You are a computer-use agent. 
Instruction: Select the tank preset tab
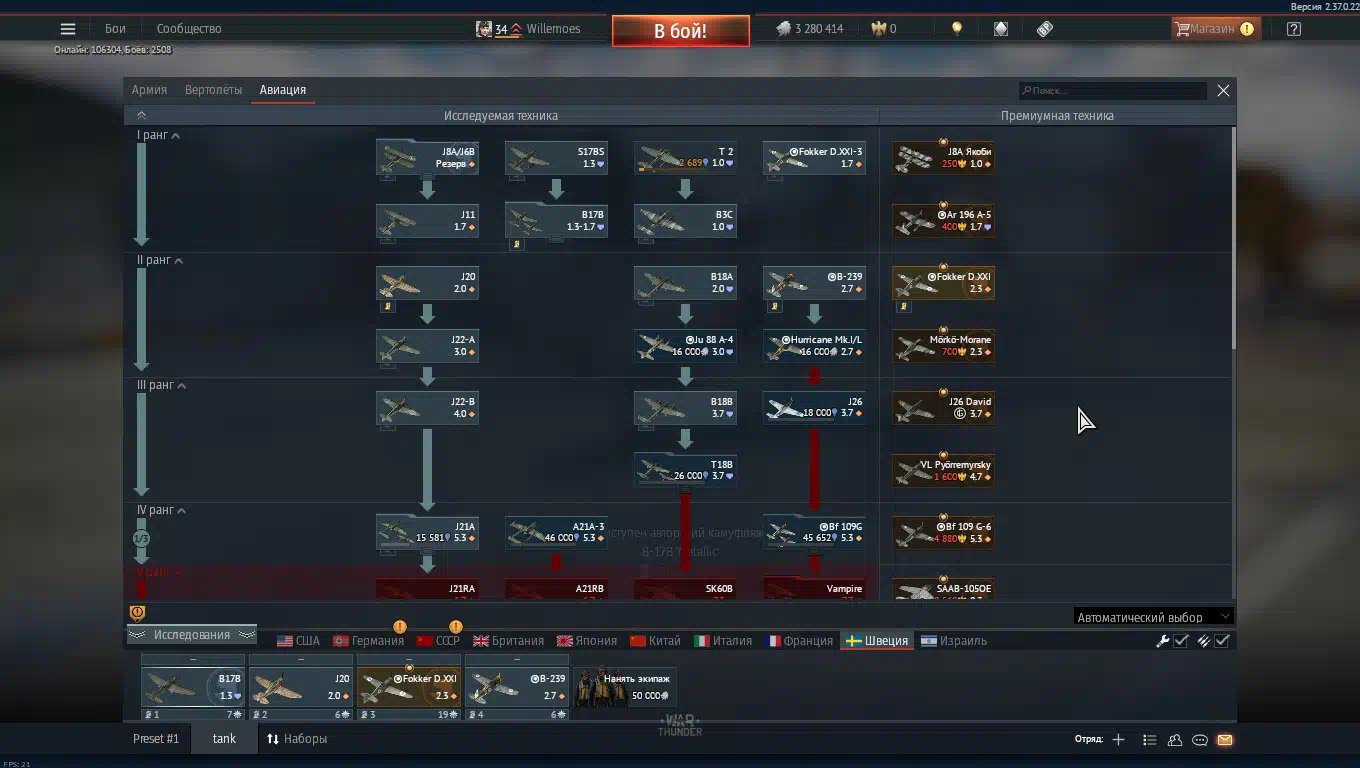coord(224,739)
